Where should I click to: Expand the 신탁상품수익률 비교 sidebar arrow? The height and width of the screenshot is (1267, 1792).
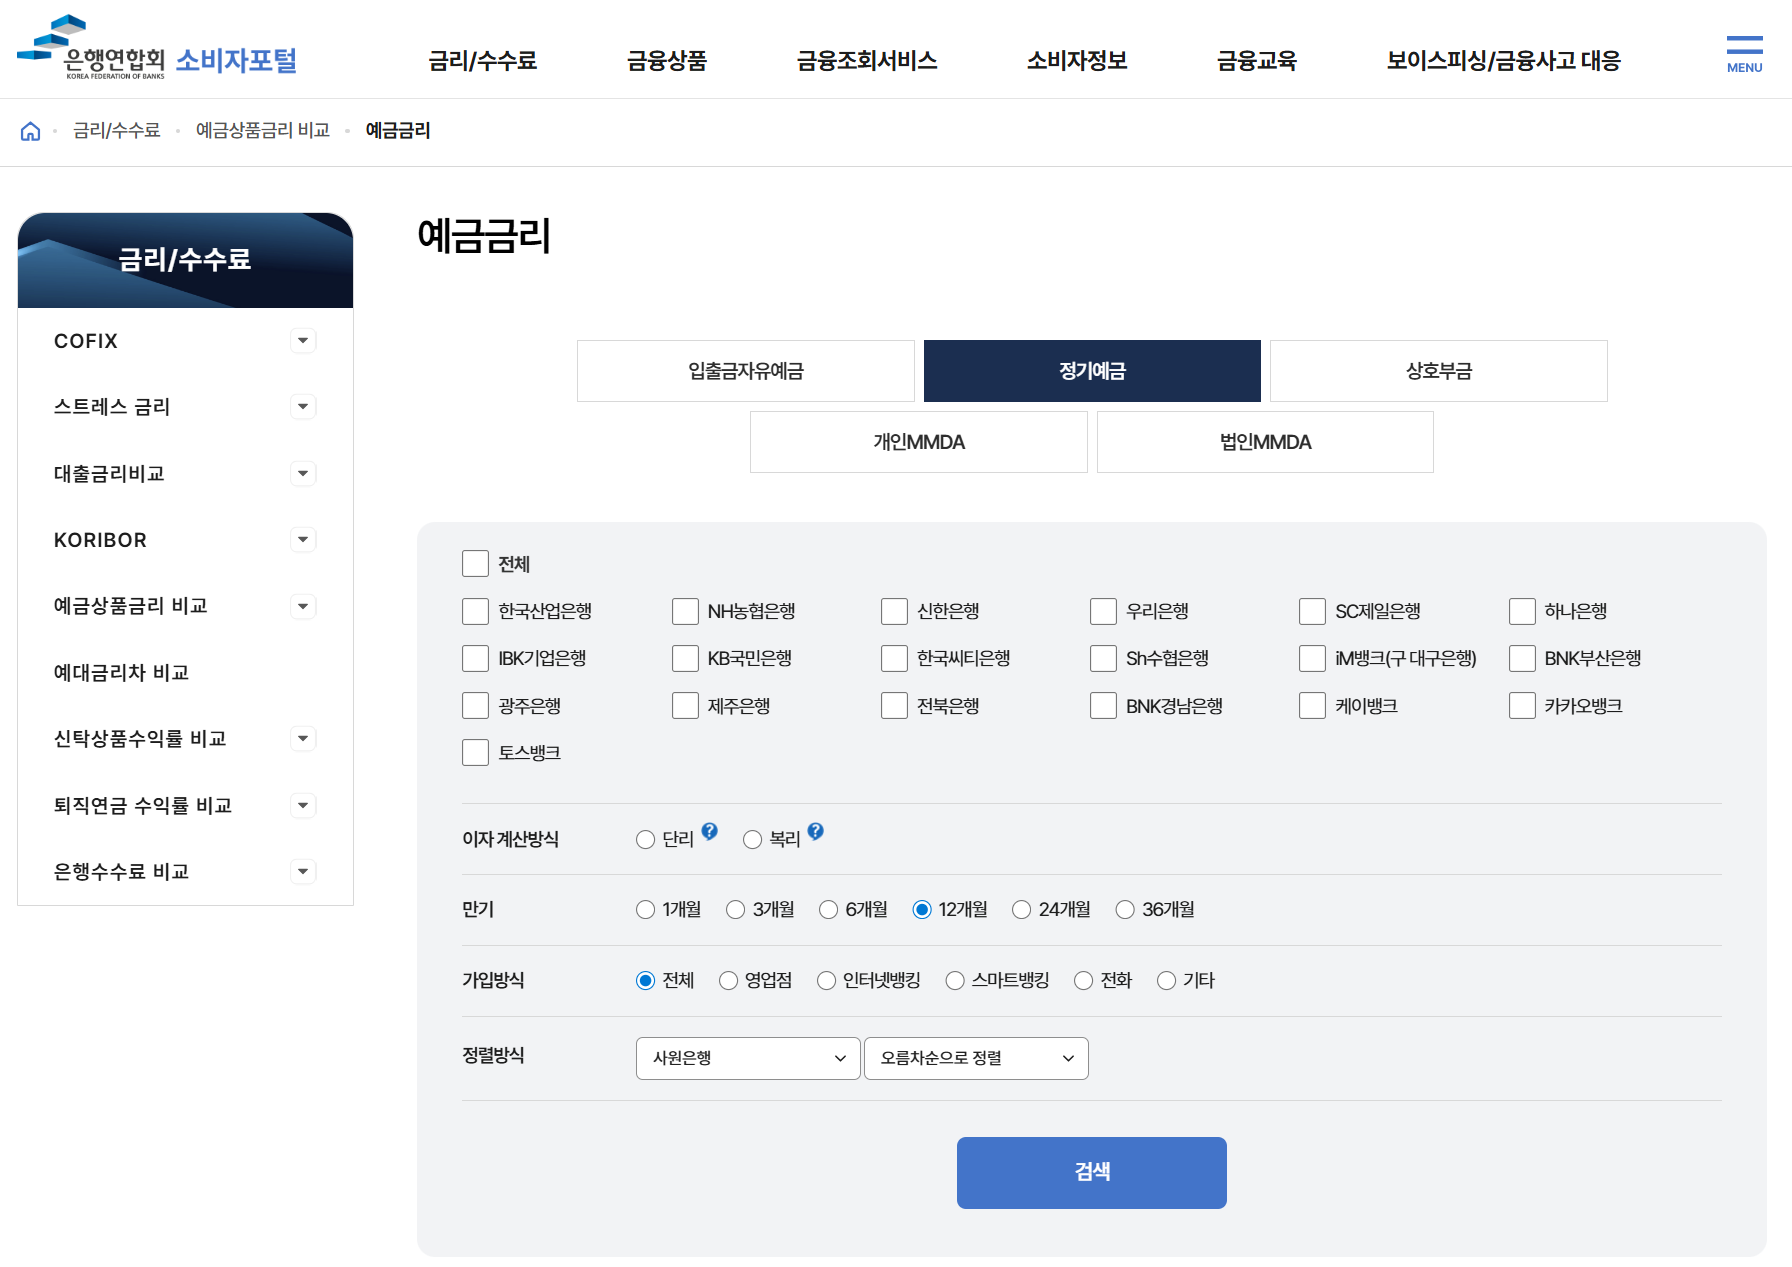tap(303, 739)
